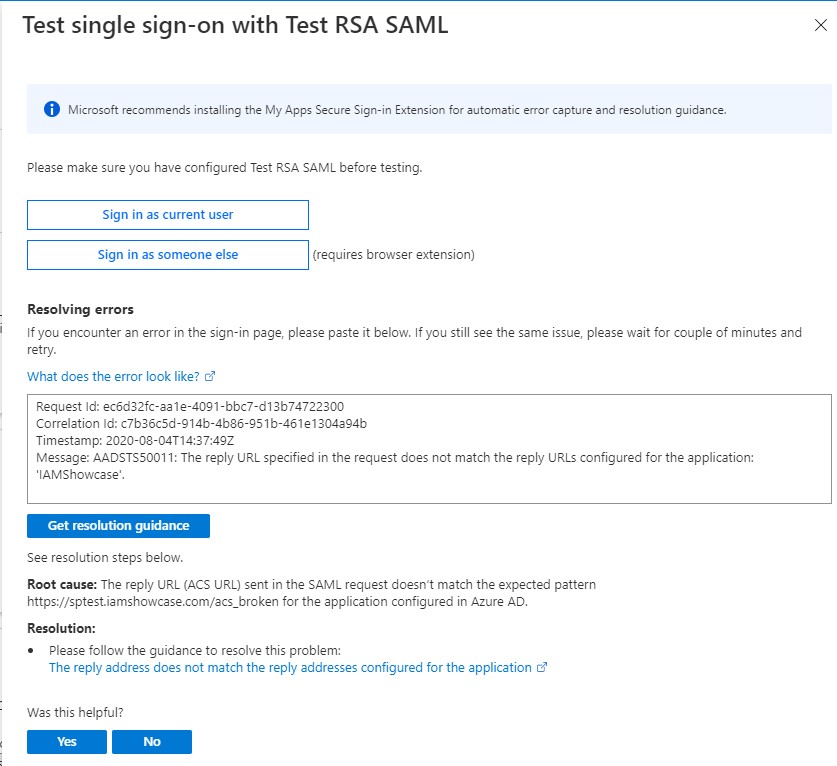This screenshot has height=766, width=837.
Task: Click the blue info icon in banner
Action: pyautogui.click(x=52, y=109)
